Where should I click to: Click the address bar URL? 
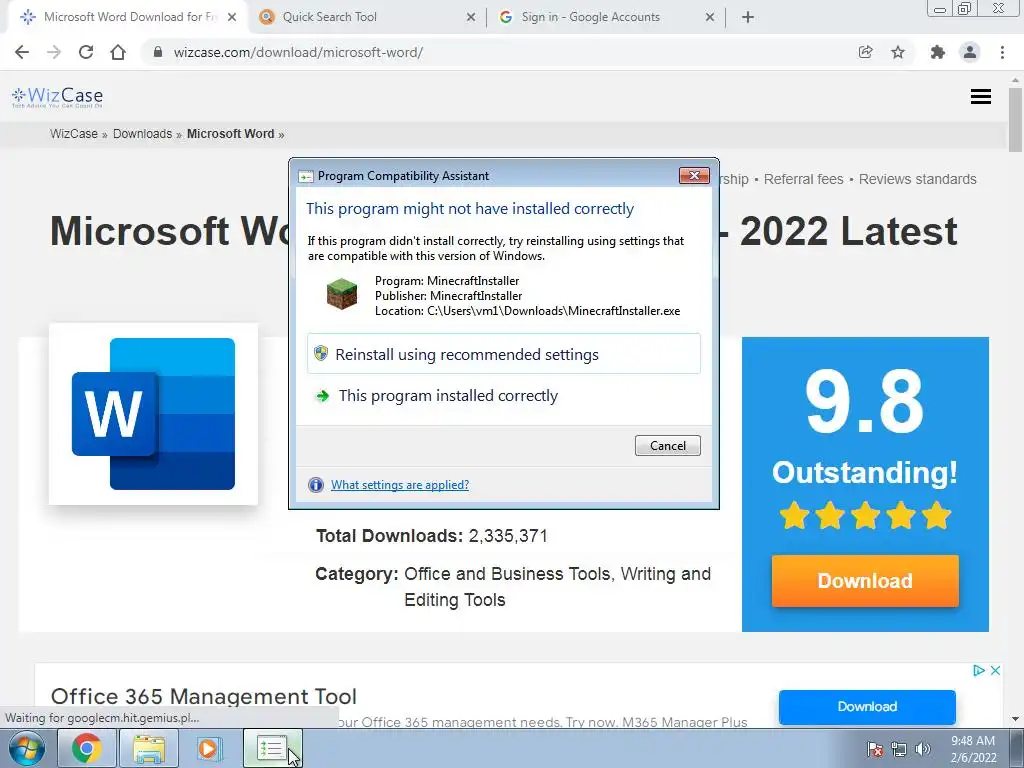pyautogui.click(x=298, y=52)
